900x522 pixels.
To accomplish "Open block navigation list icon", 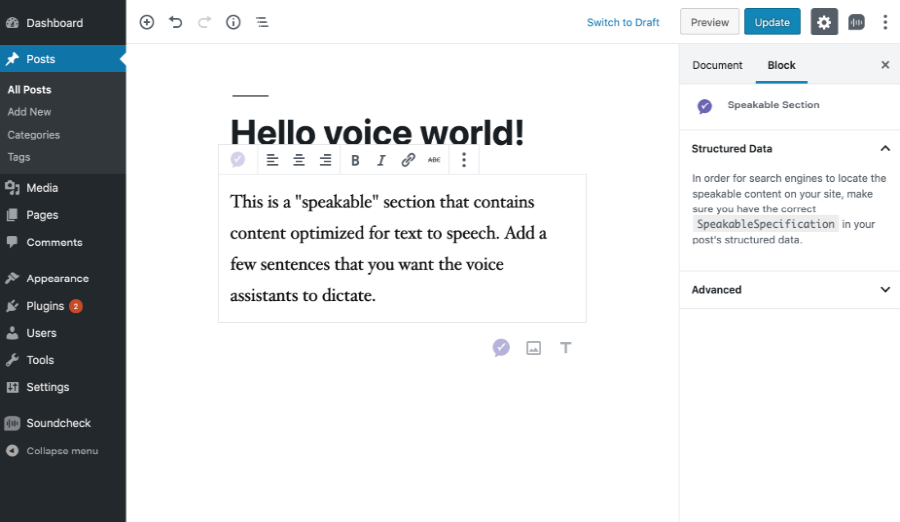I will (x=261, y=22).
